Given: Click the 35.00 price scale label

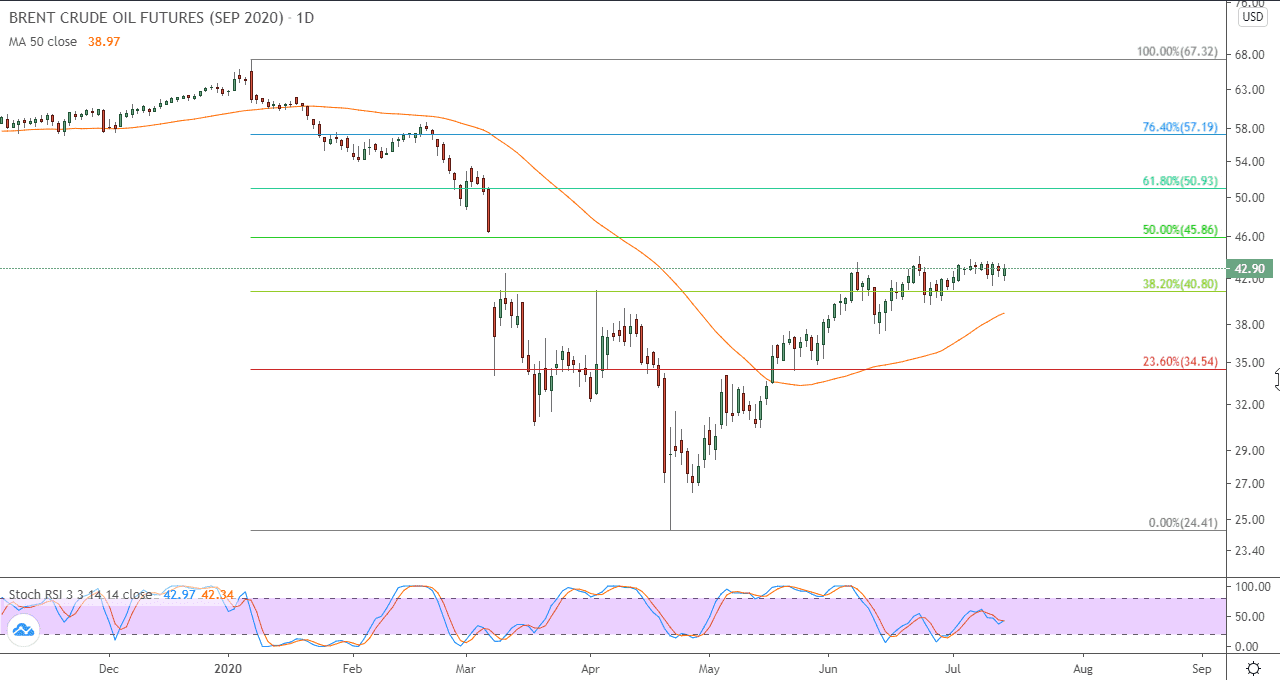Looking at the screenshot, I should (x=1251, y=363).
